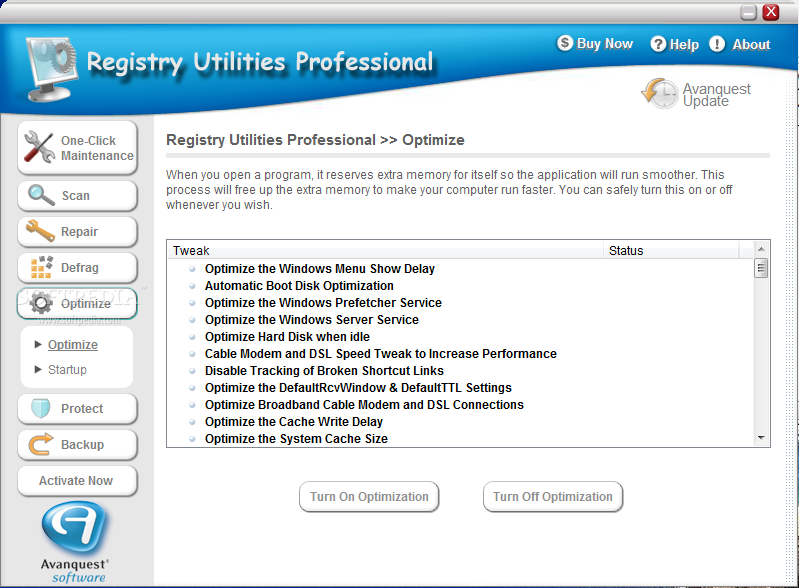Click the About exclamation icon

point(717,44)
